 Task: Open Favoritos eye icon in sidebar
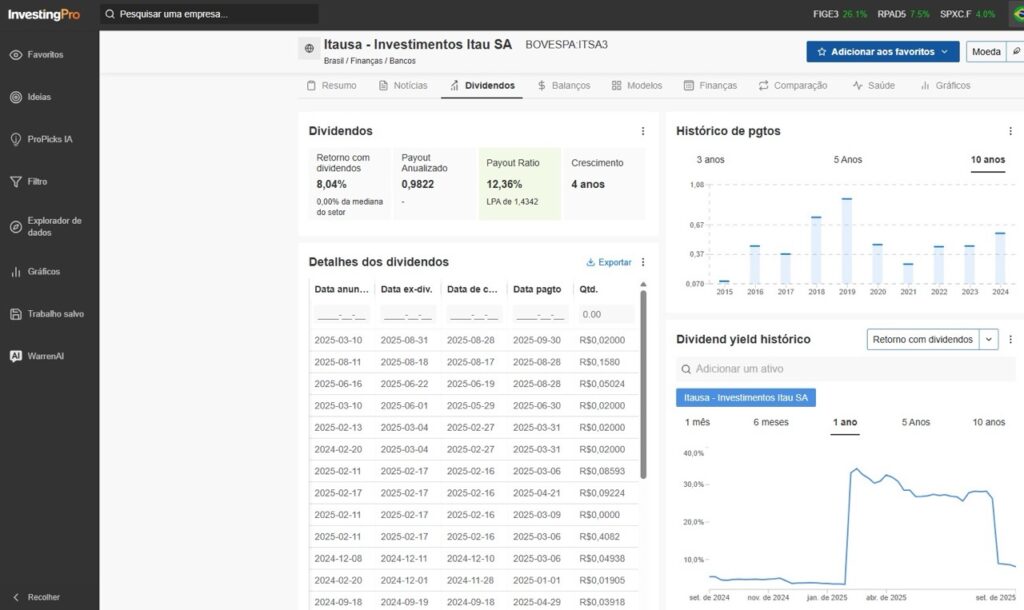[16, 55]
